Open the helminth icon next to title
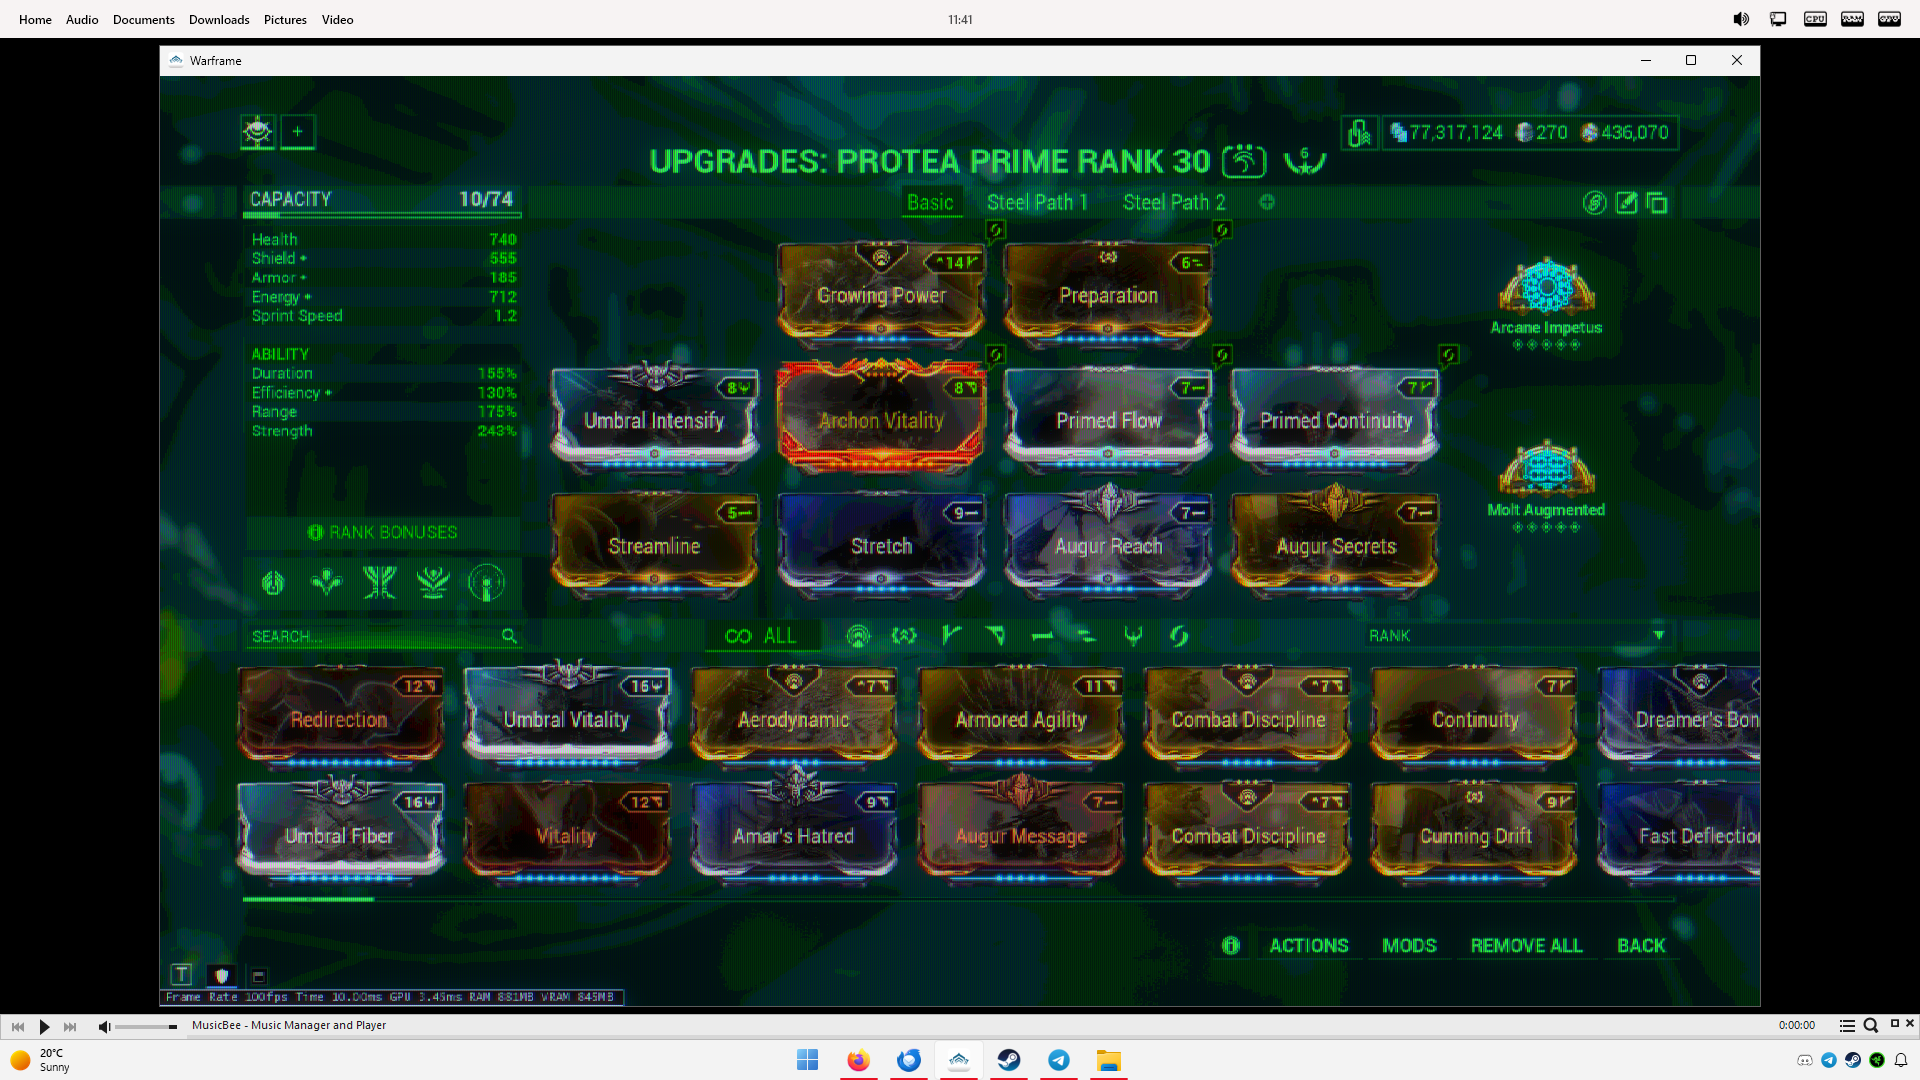This screenshot has width=1920, height=1080. point(1244,160)
